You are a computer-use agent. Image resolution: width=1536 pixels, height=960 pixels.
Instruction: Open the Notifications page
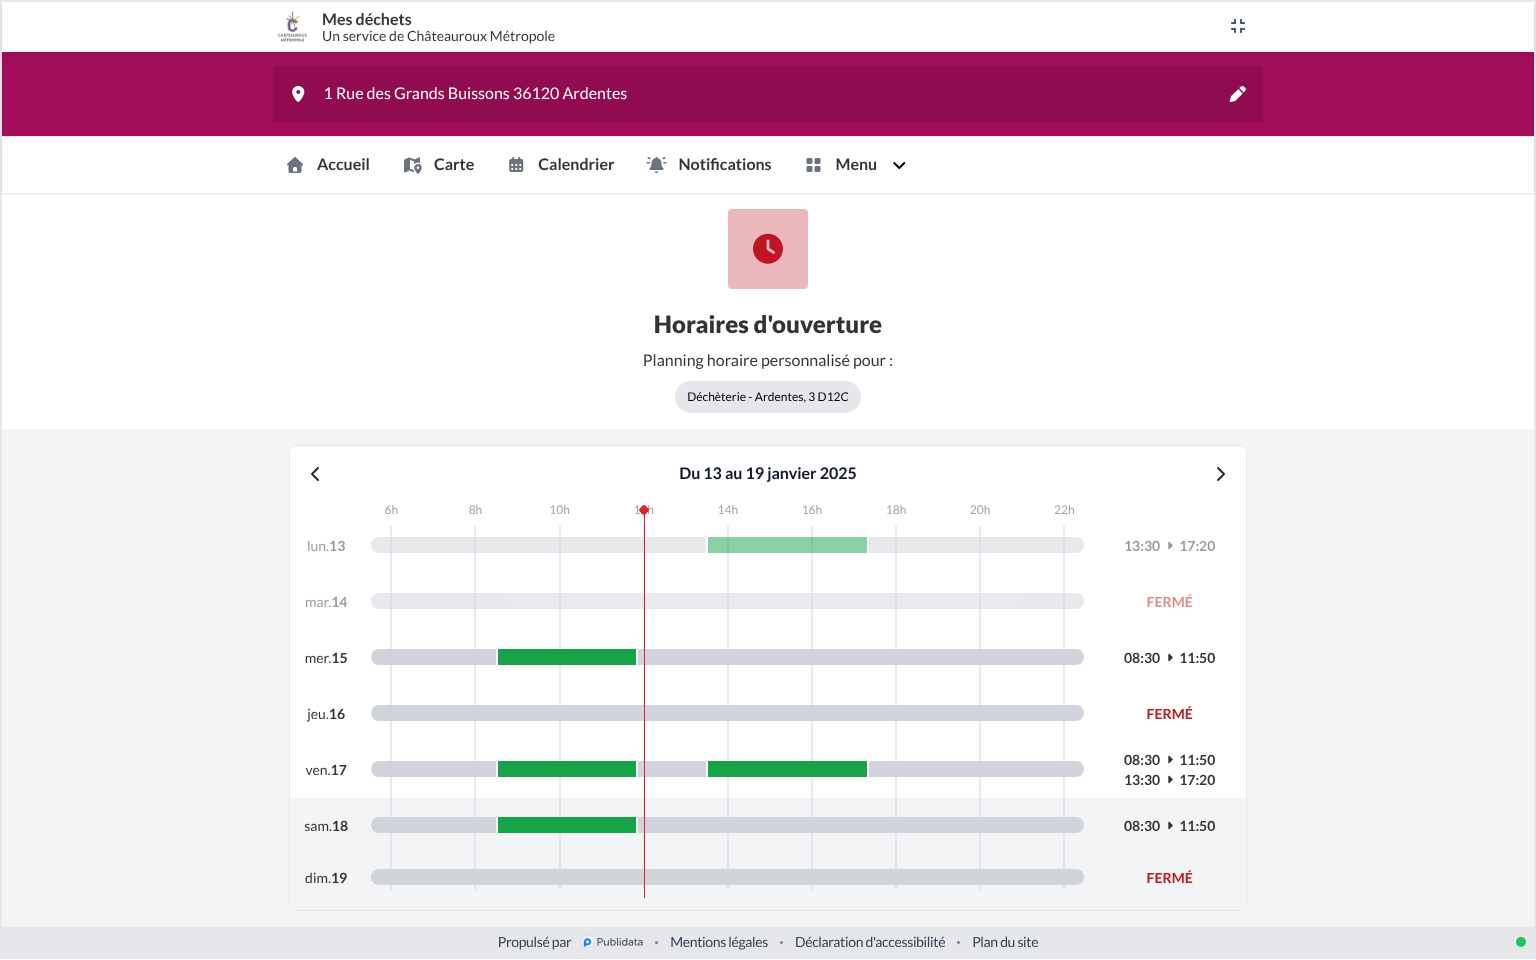[x=709, y=165]
